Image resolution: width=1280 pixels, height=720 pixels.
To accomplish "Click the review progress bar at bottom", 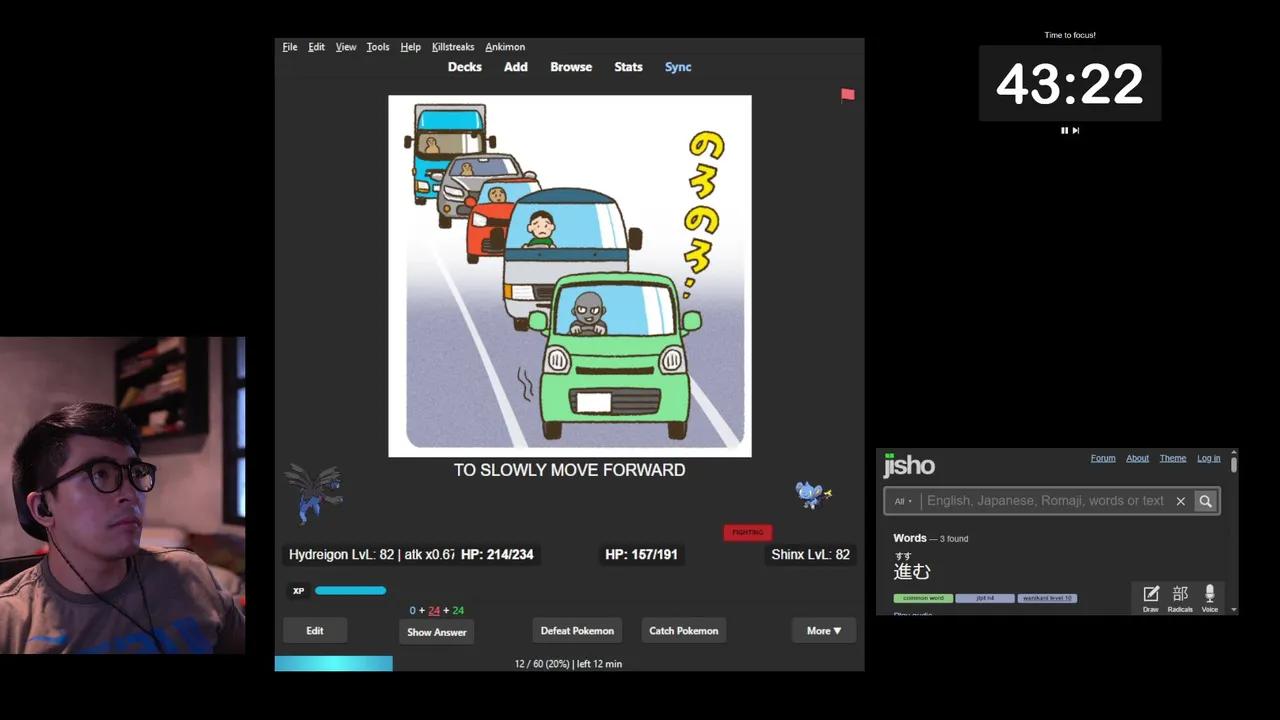I will [334, 664].
